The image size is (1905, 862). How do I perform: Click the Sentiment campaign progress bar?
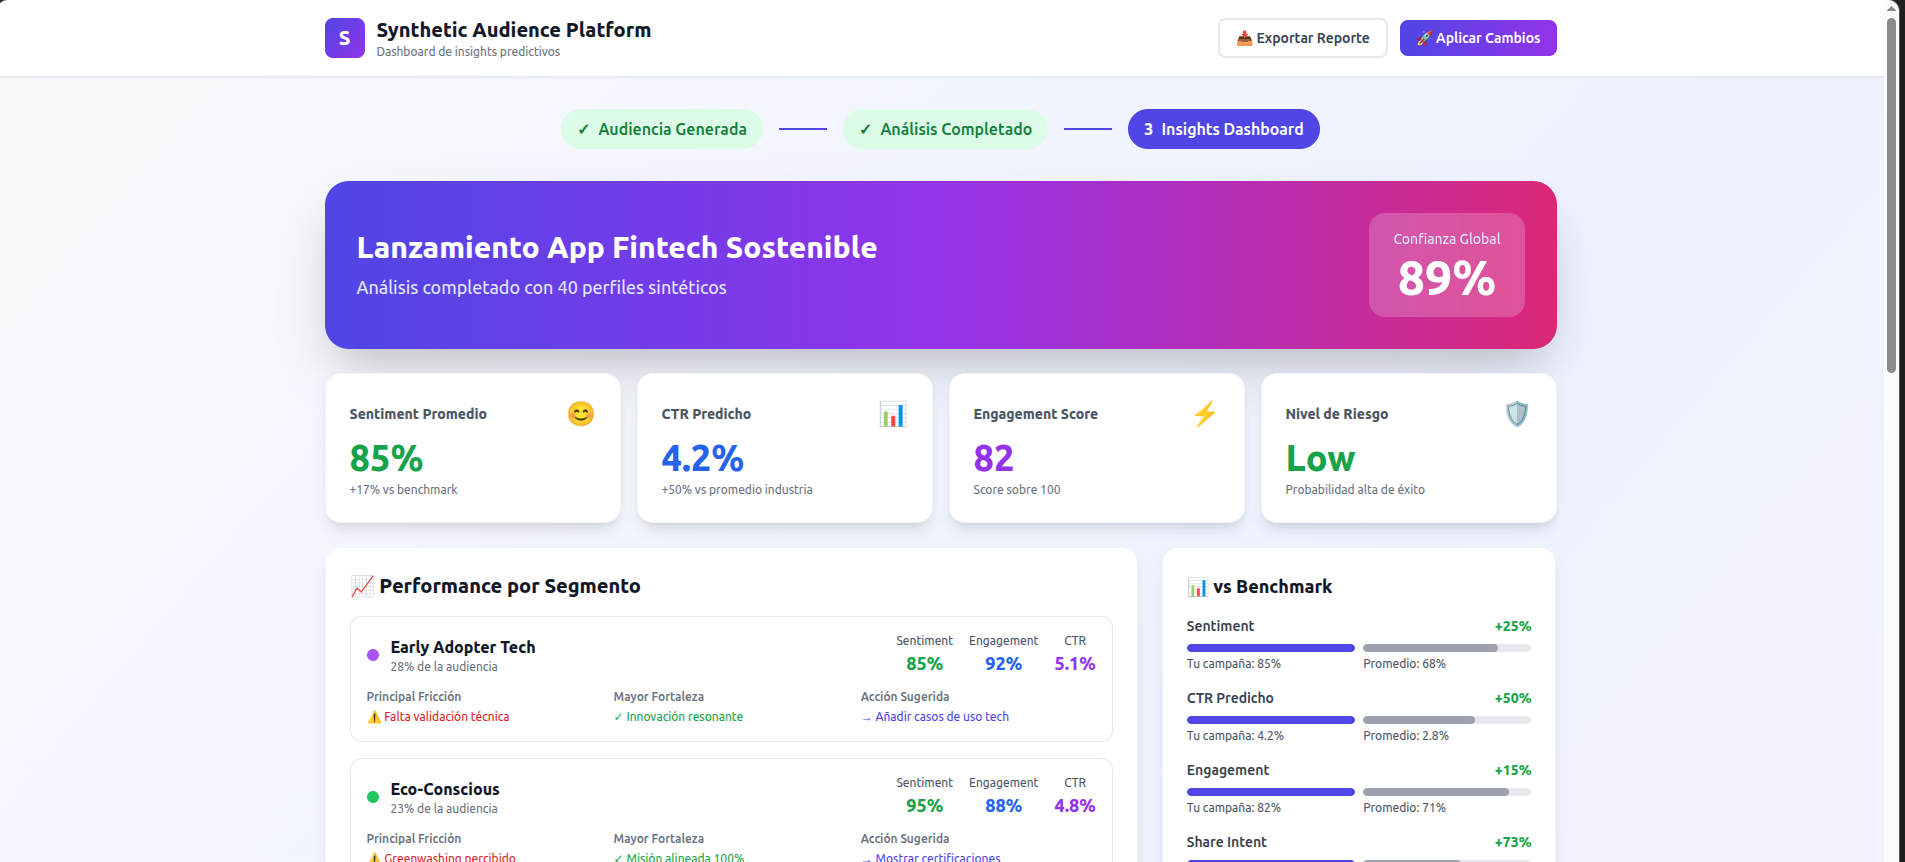[x=1270, y=648]
